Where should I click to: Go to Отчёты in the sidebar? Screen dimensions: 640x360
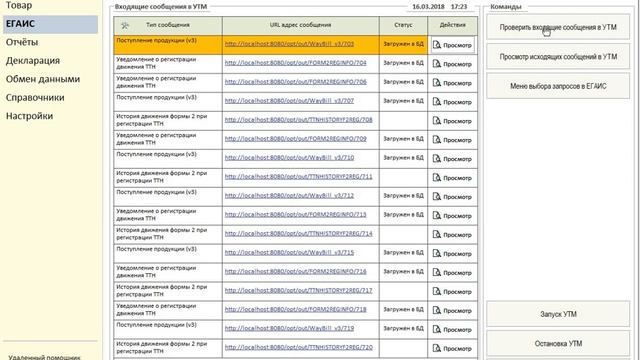(22, 42)
